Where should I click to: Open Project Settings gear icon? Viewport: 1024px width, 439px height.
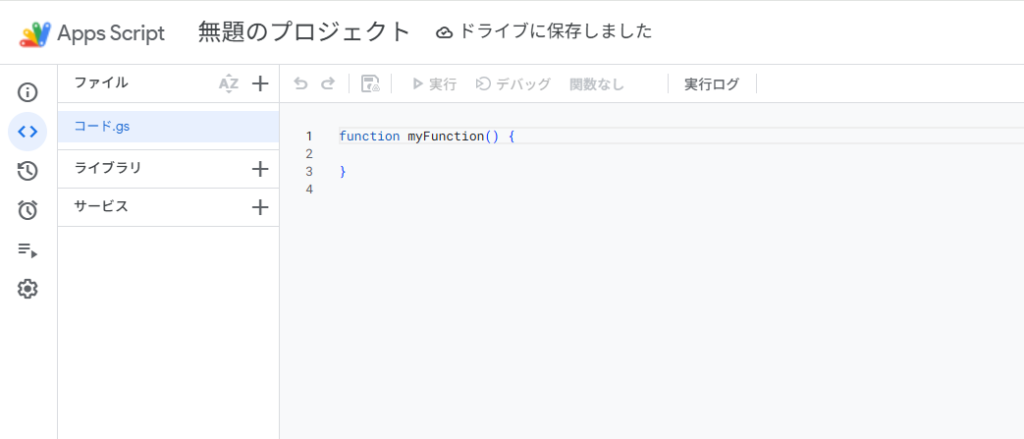coord(28,289)
